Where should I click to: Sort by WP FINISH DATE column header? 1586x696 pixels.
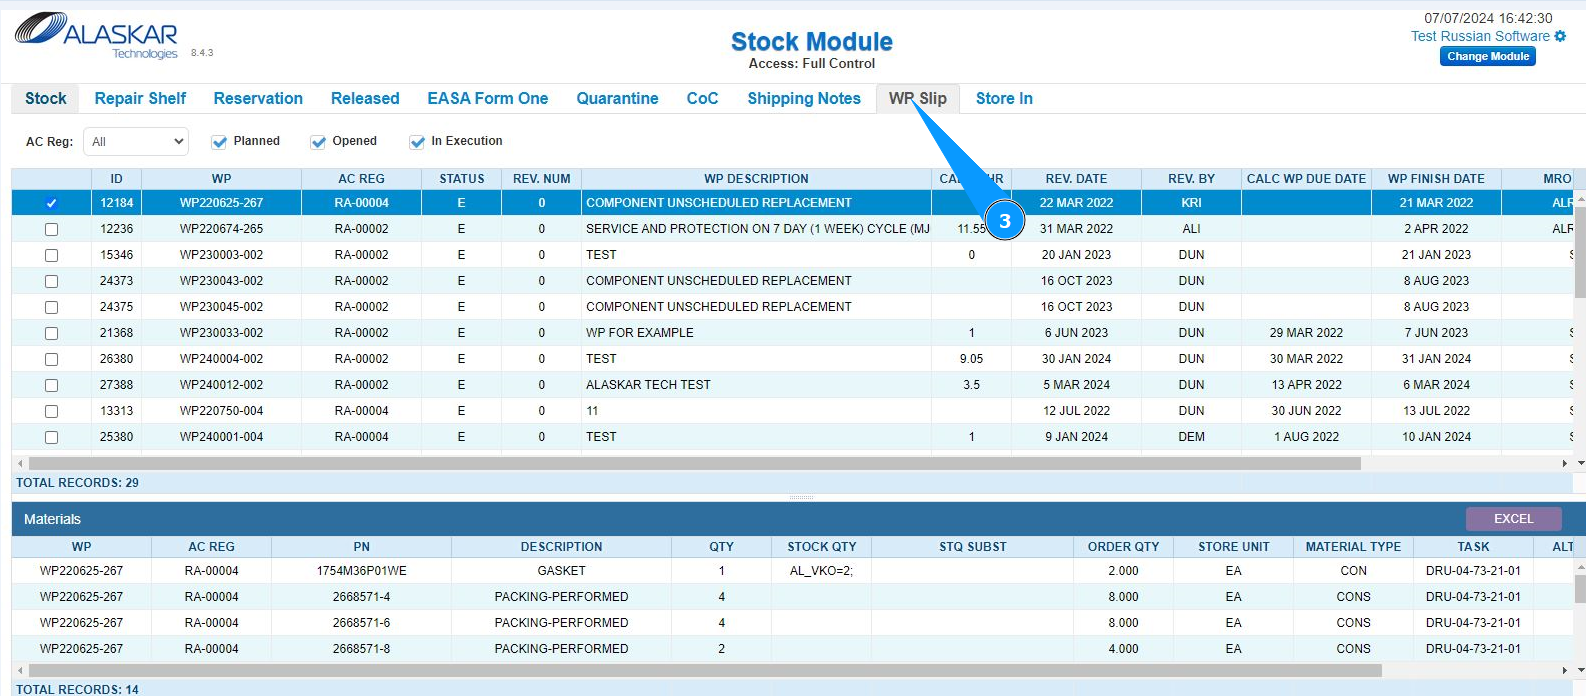coord(1435,179)
